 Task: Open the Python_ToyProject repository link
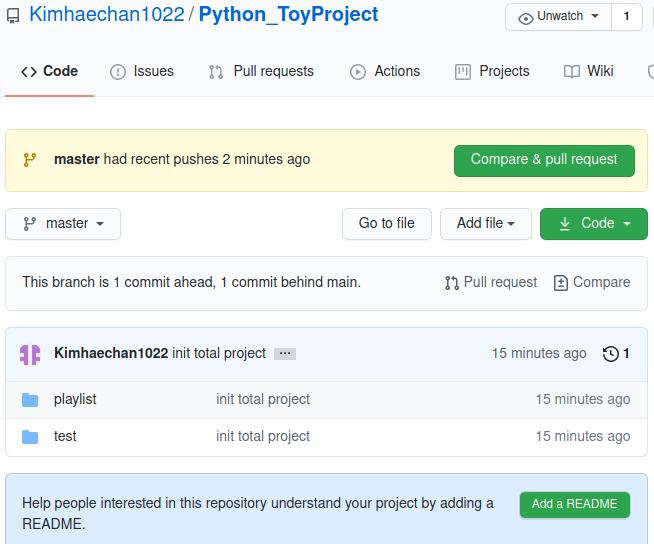pyautogui.click(x=289, y=15)
